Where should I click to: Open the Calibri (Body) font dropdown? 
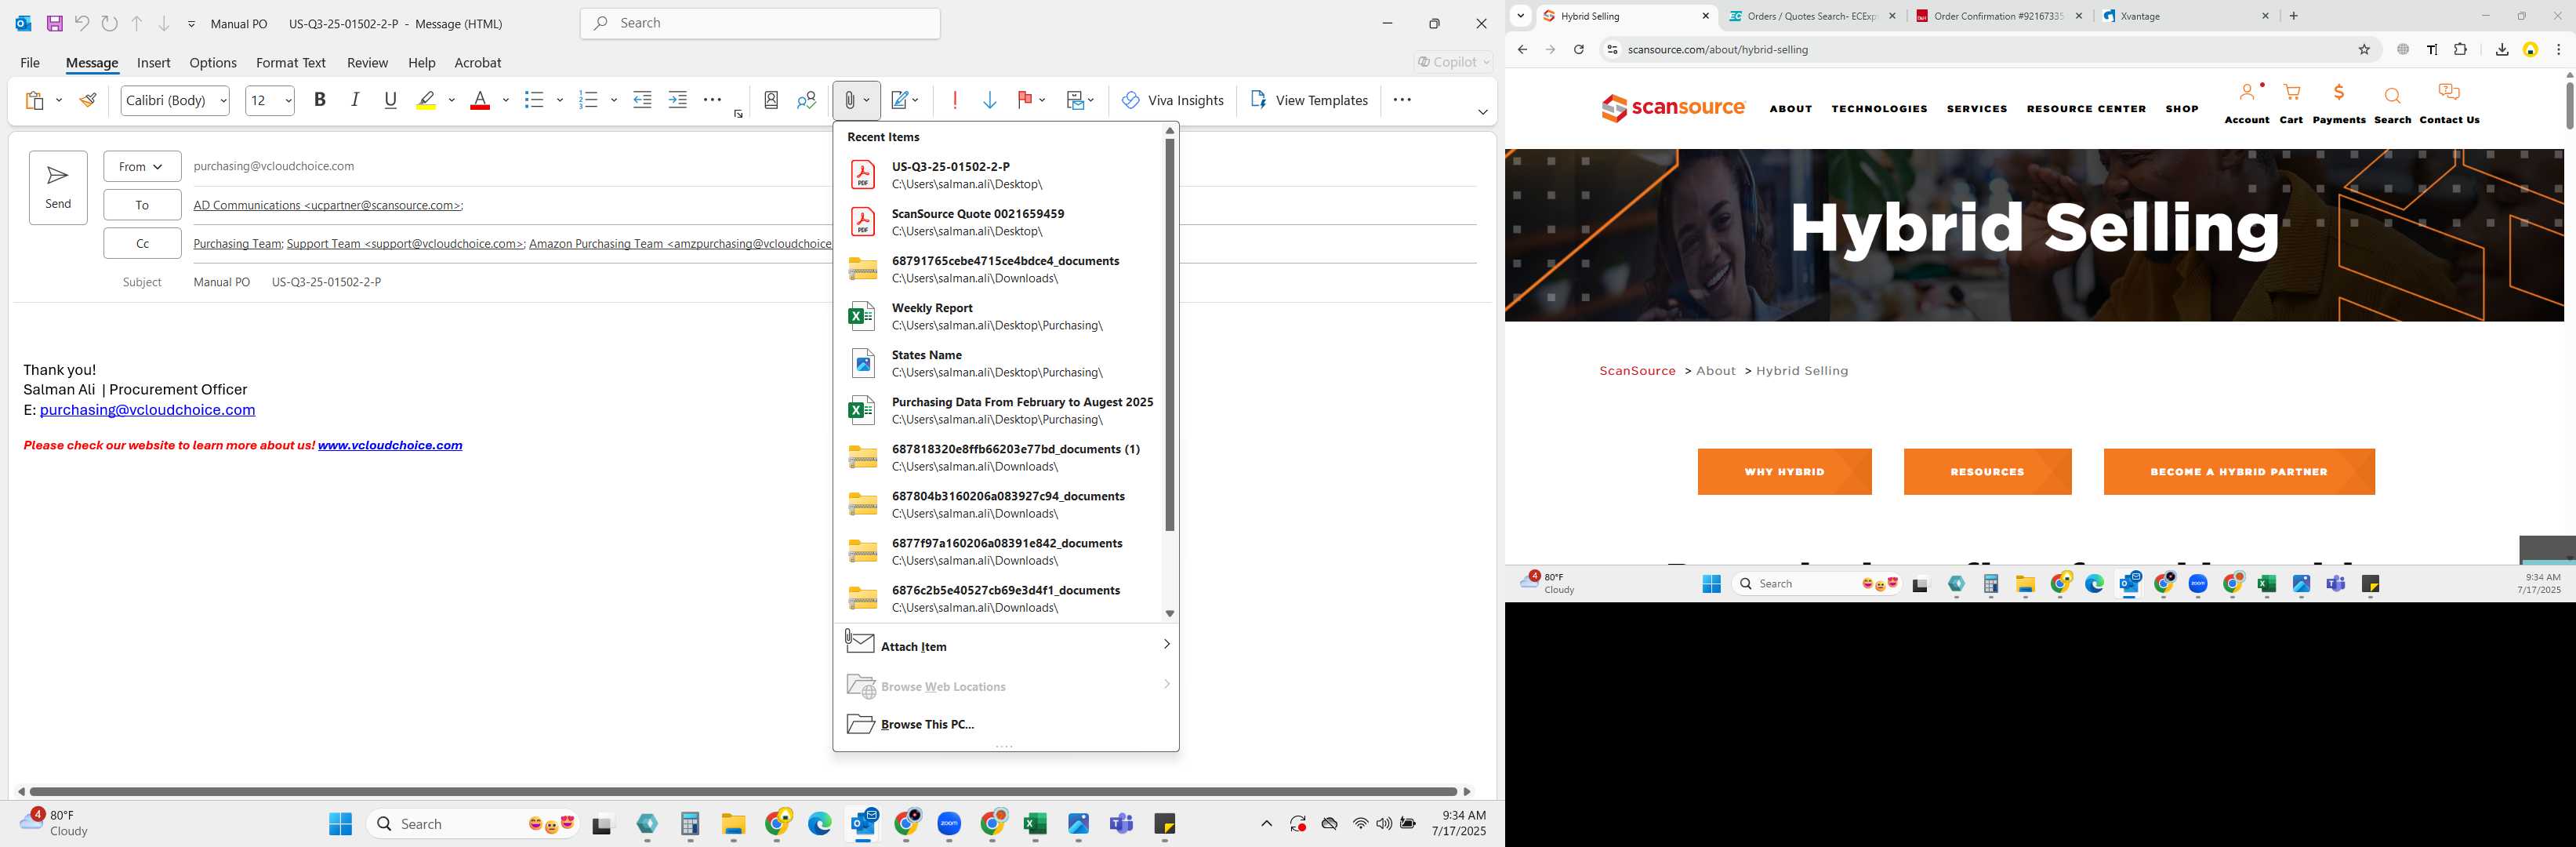175,100
